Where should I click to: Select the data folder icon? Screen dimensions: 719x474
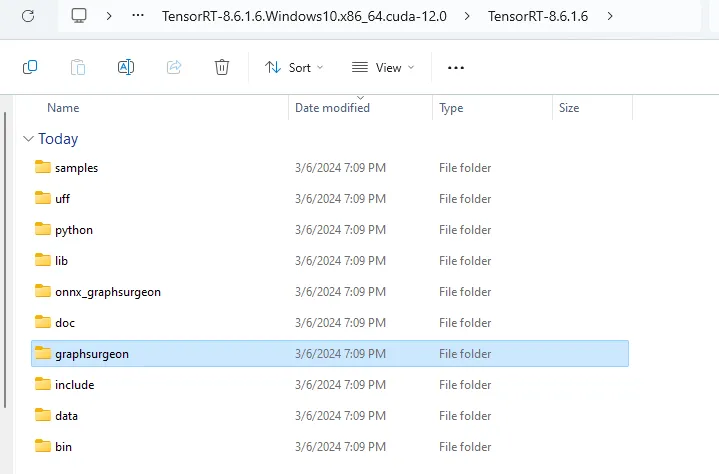pyautogui.click(x=43, y=415)
